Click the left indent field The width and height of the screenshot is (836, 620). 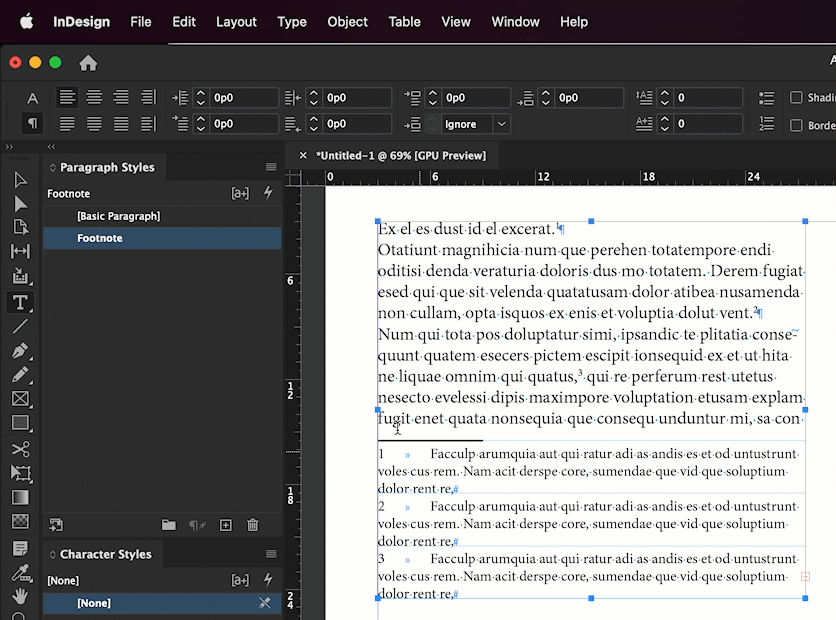point(244,98)
